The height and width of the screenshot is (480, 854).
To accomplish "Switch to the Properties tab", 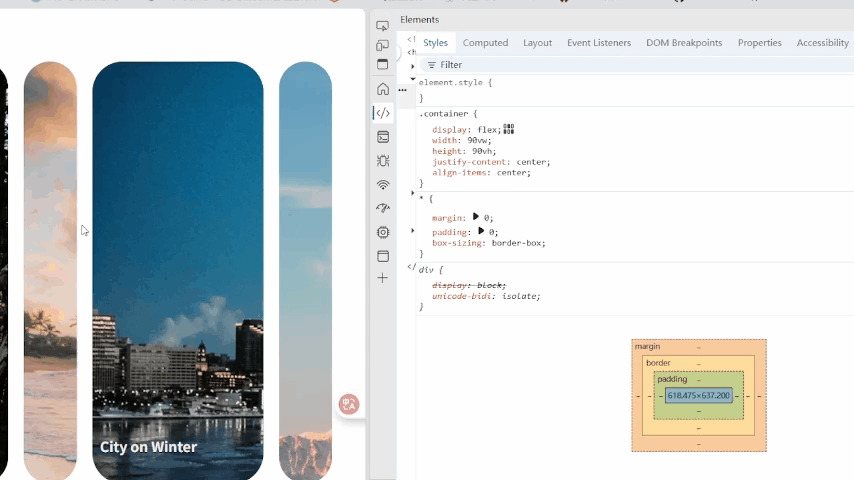I will (x=759, y=42).
